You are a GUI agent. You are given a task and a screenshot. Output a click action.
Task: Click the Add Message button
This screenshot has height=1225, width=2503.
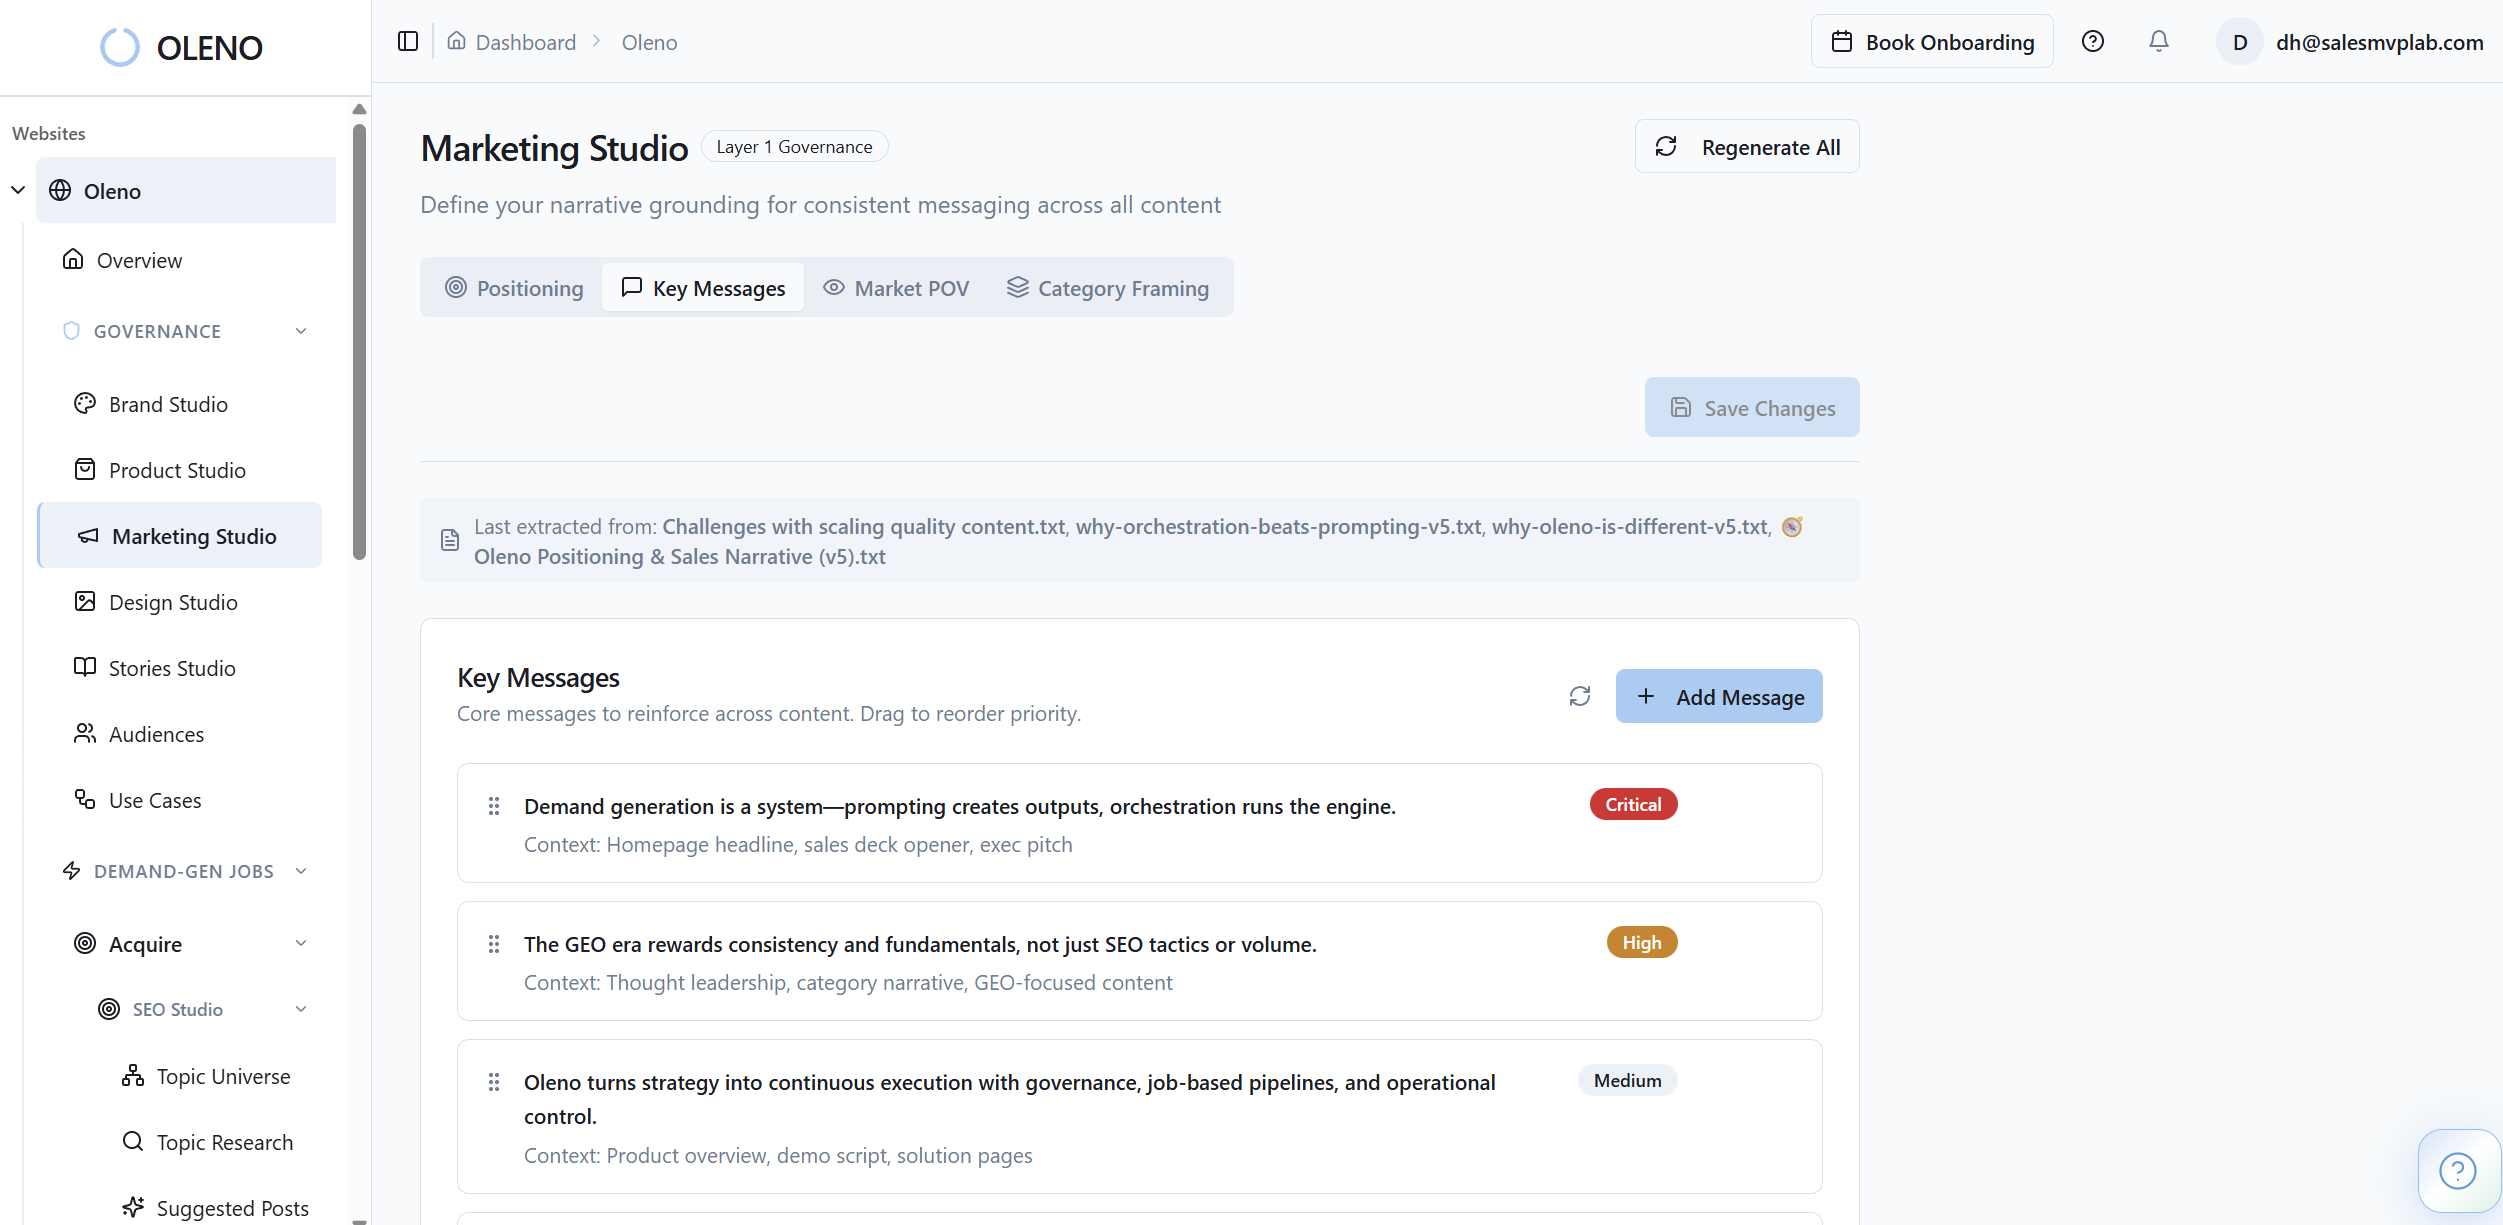pyautogui.click(x=1719, y=696)
